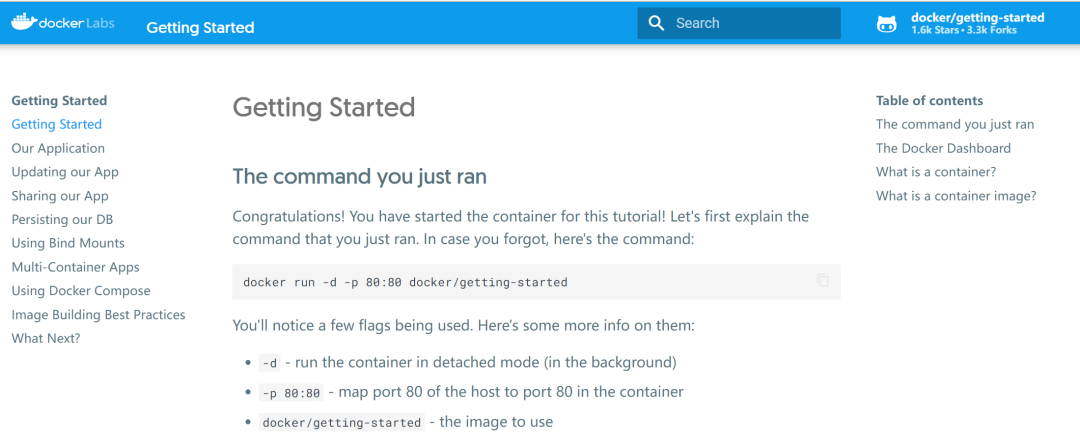Jump to The command you just ran
This screenshot has height=440, width=1080.
tap(955, 125)
